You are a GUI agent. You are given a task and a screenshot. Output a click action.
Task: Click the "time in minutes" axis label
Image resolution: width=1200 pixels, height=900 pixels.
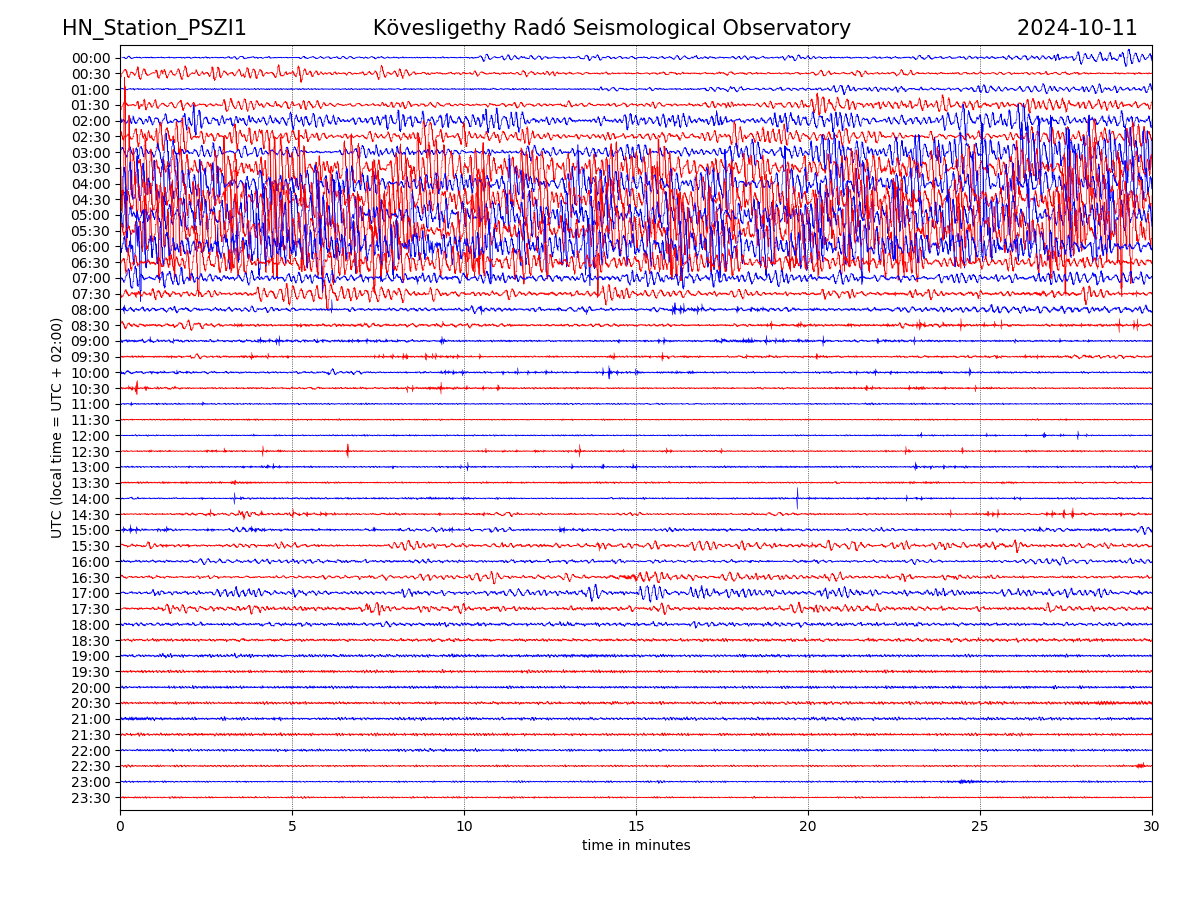point(636,846)
